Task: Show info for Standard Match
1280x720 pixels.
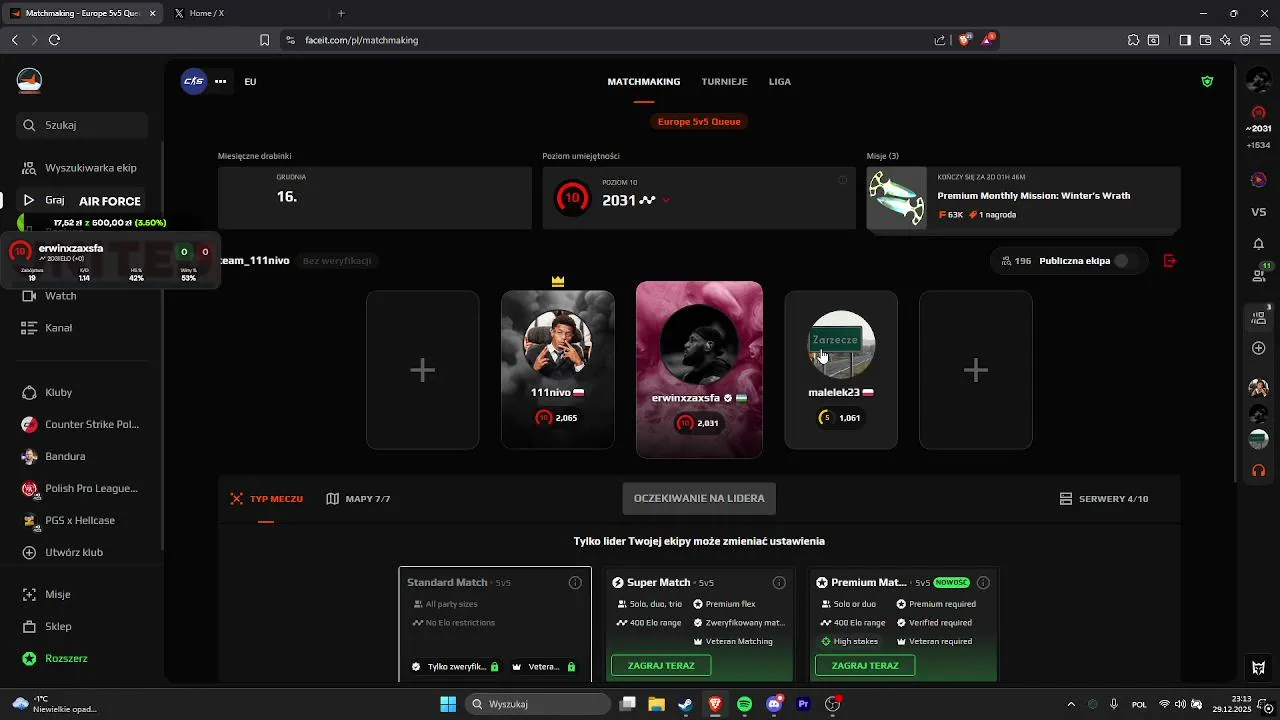Action: 575,582
